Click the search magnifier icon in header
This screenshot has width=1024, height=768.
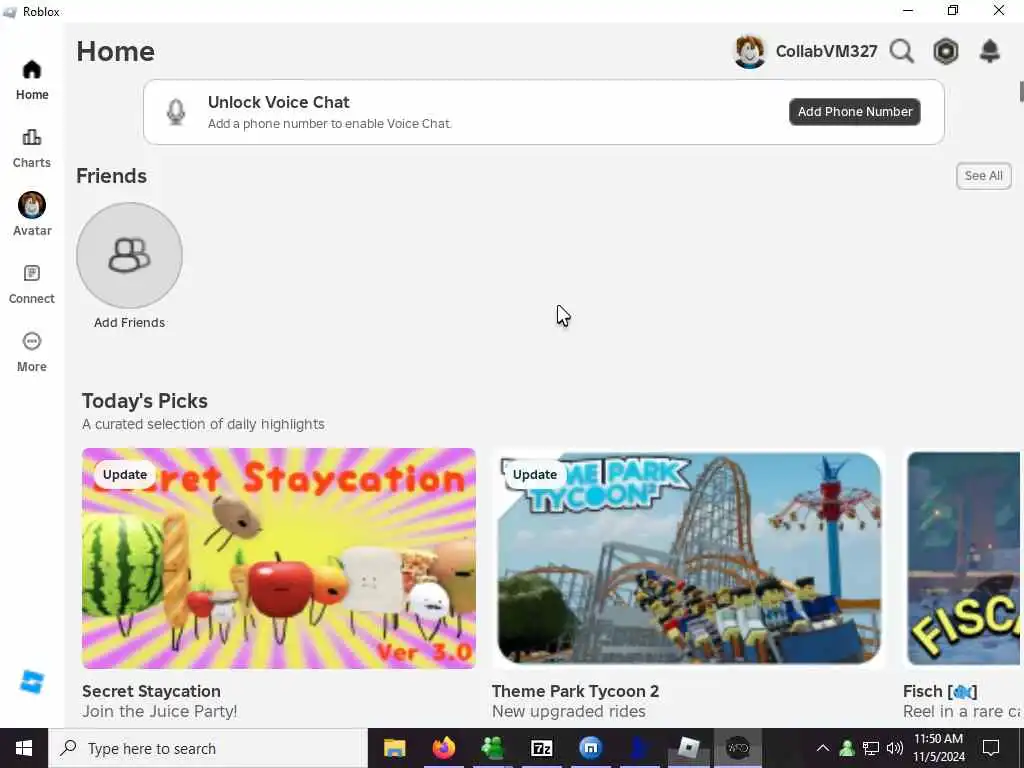point(902,51)
